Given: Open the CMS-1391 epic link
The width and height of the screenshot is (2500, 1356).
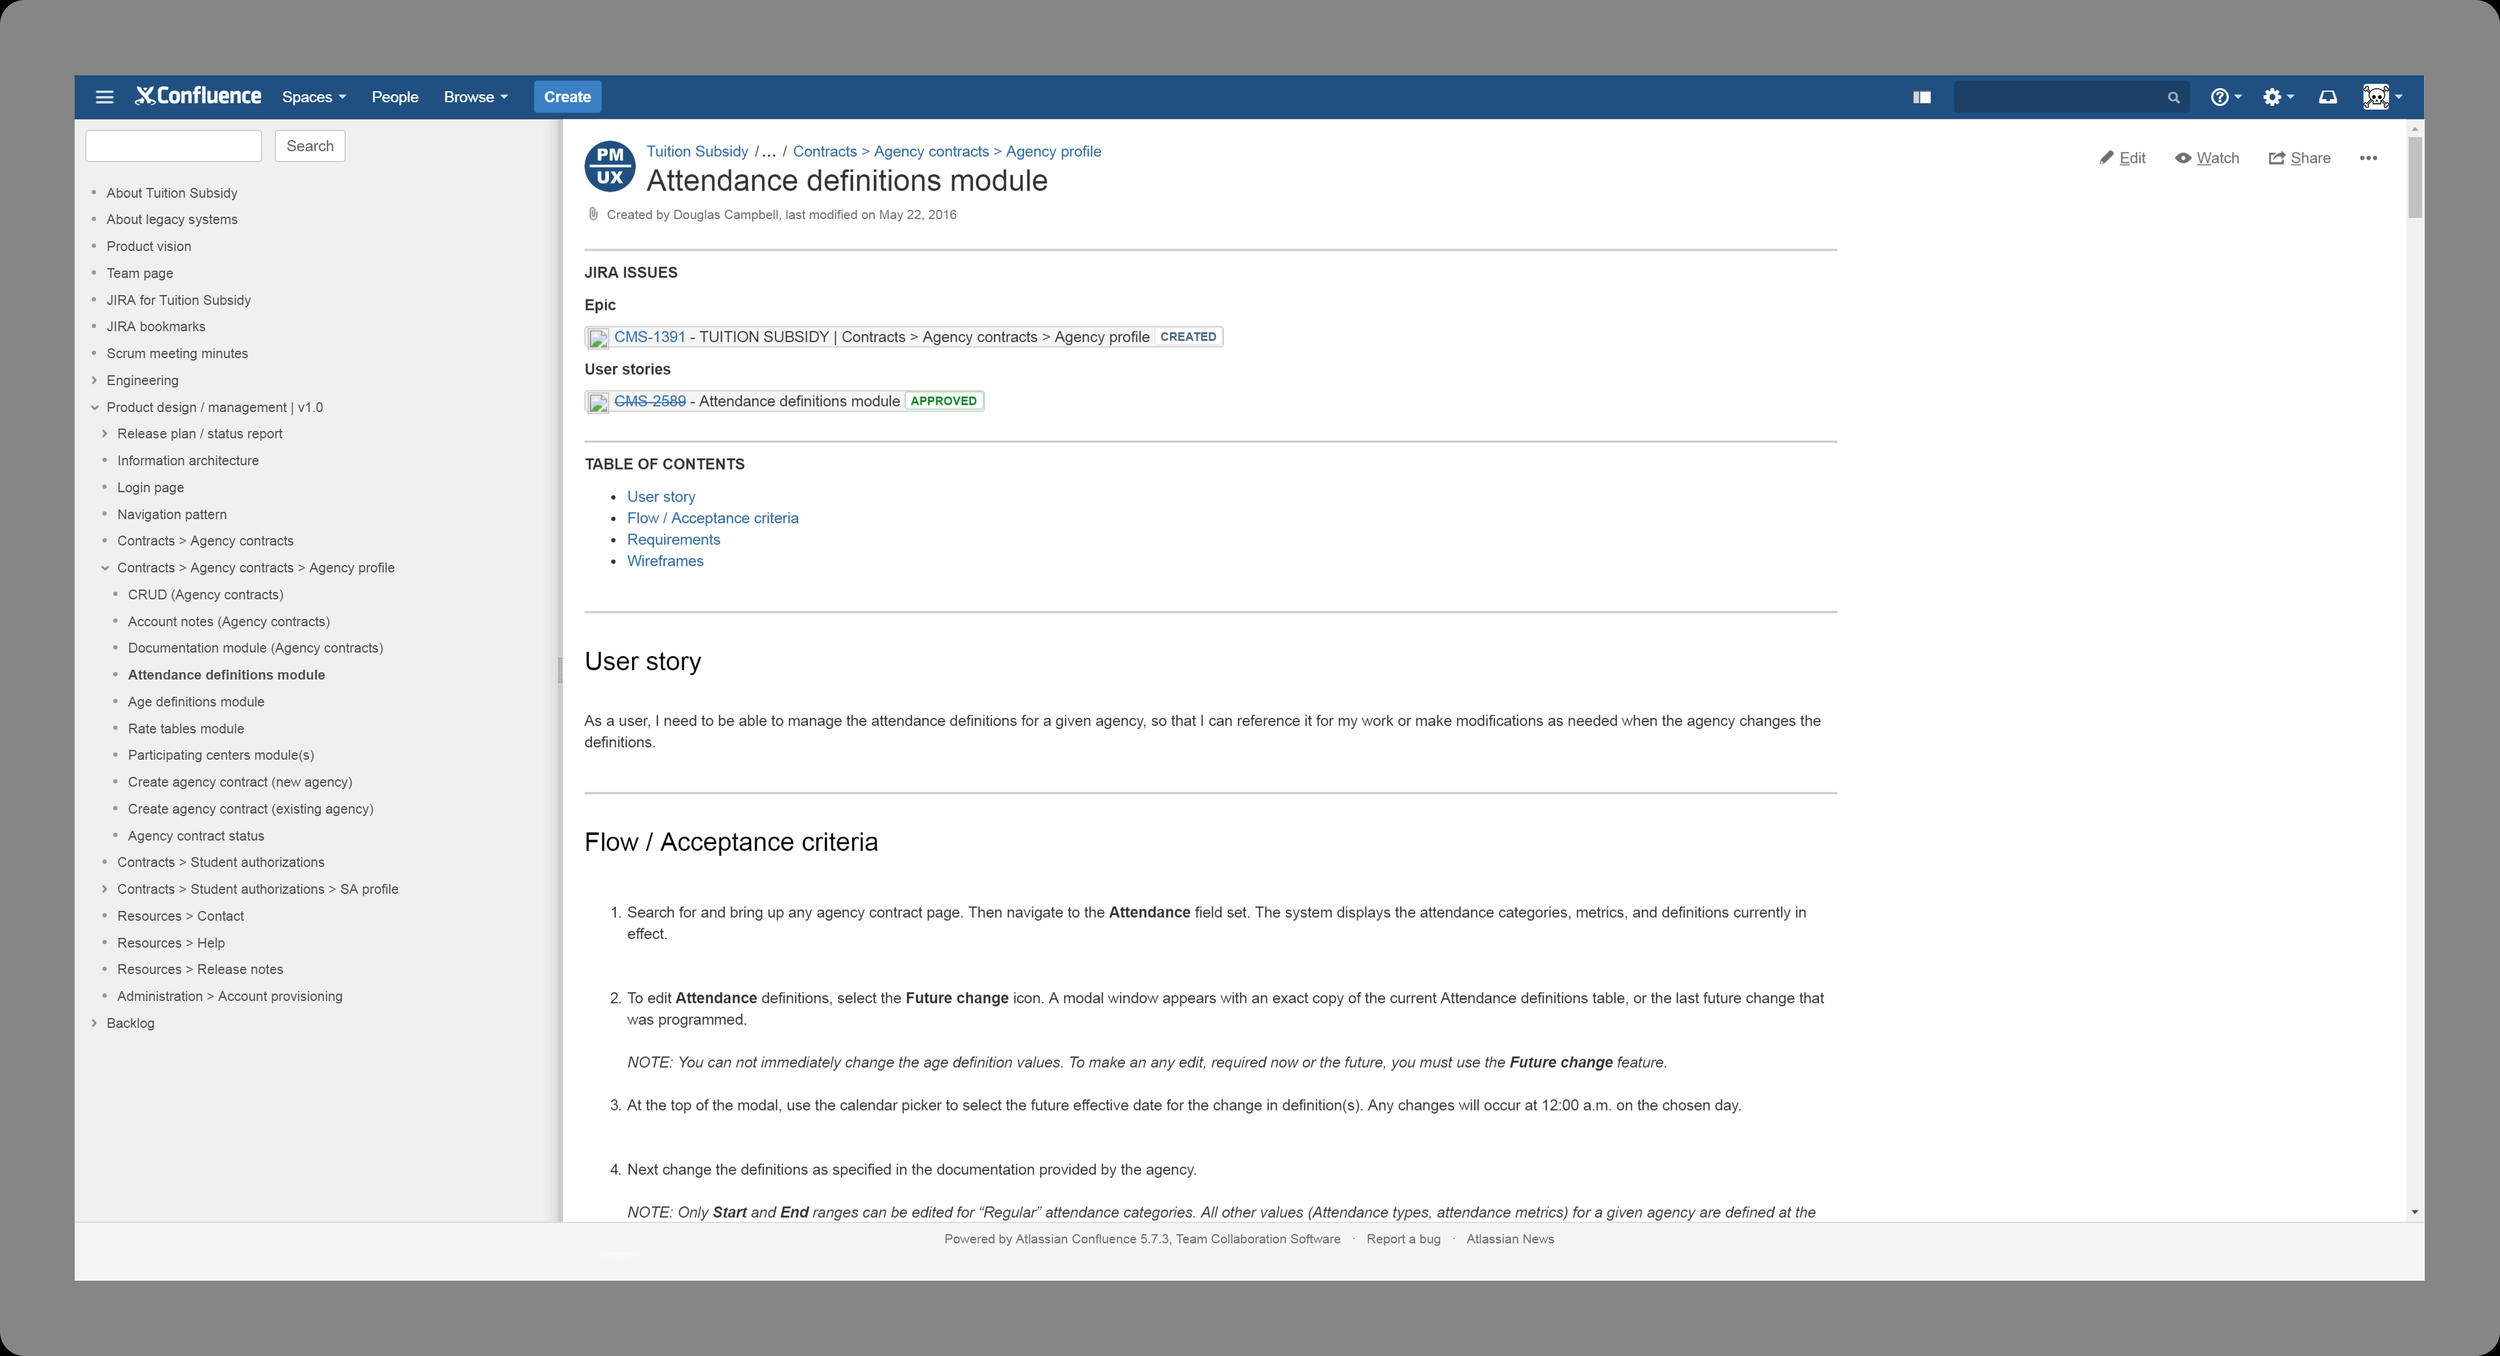Looking at the screenshot, I should pos(649,337).
